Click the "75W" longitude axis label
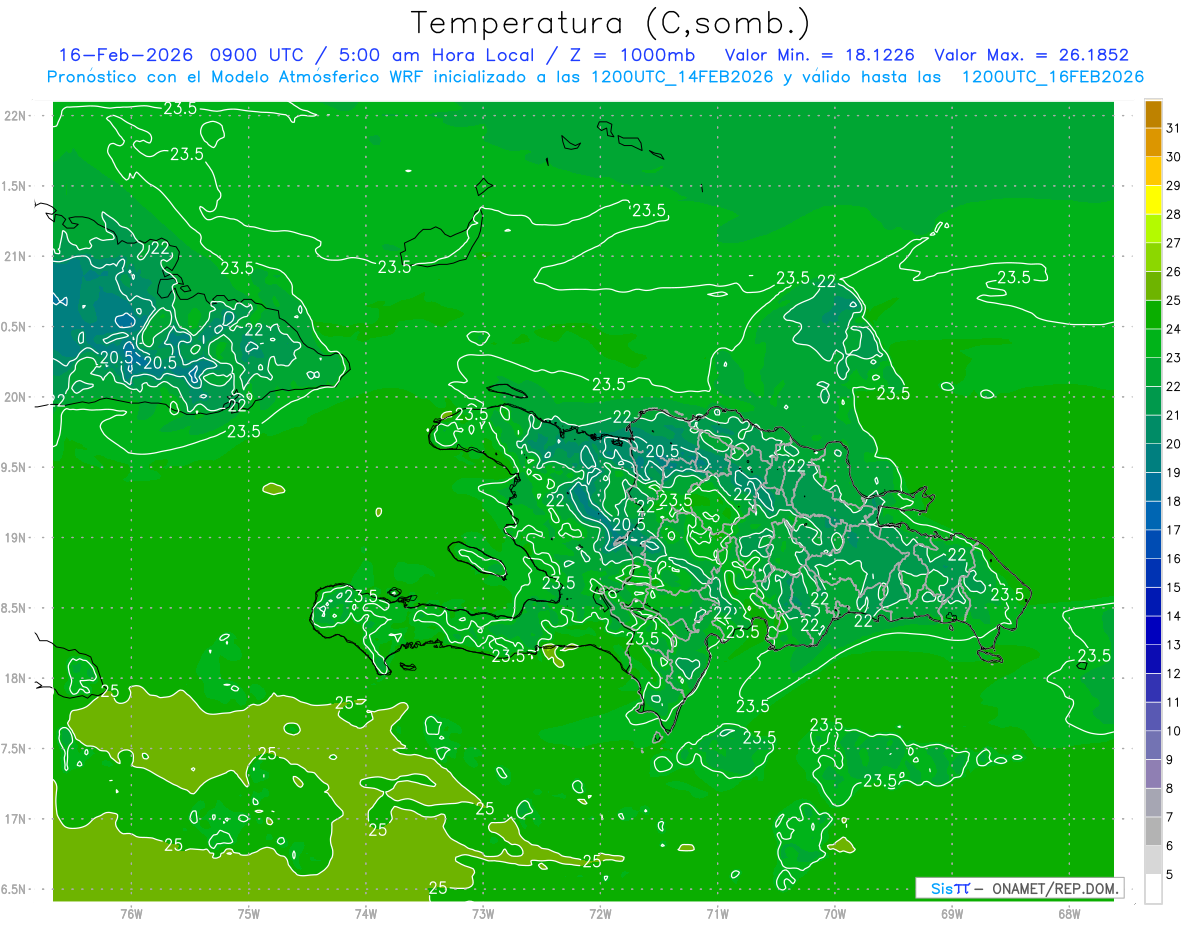This screenshot has width=1200, height=927. pos(249,914)
